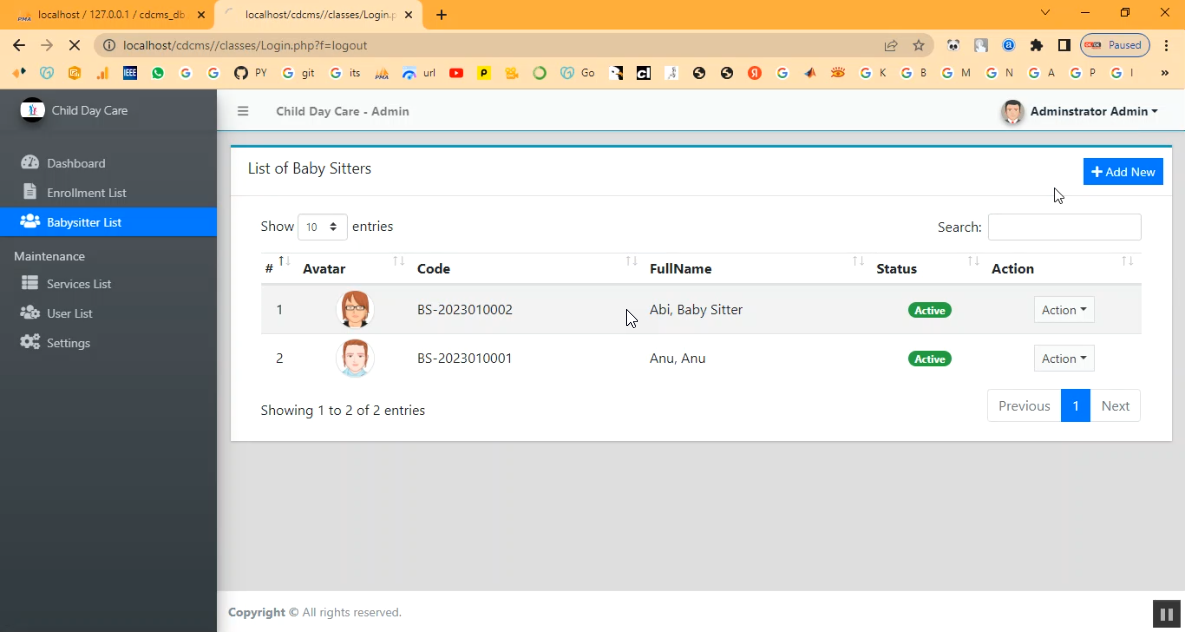Screen dimensions: 1185x632
Task: Click the Search input field
Action: coord(1064,227)
